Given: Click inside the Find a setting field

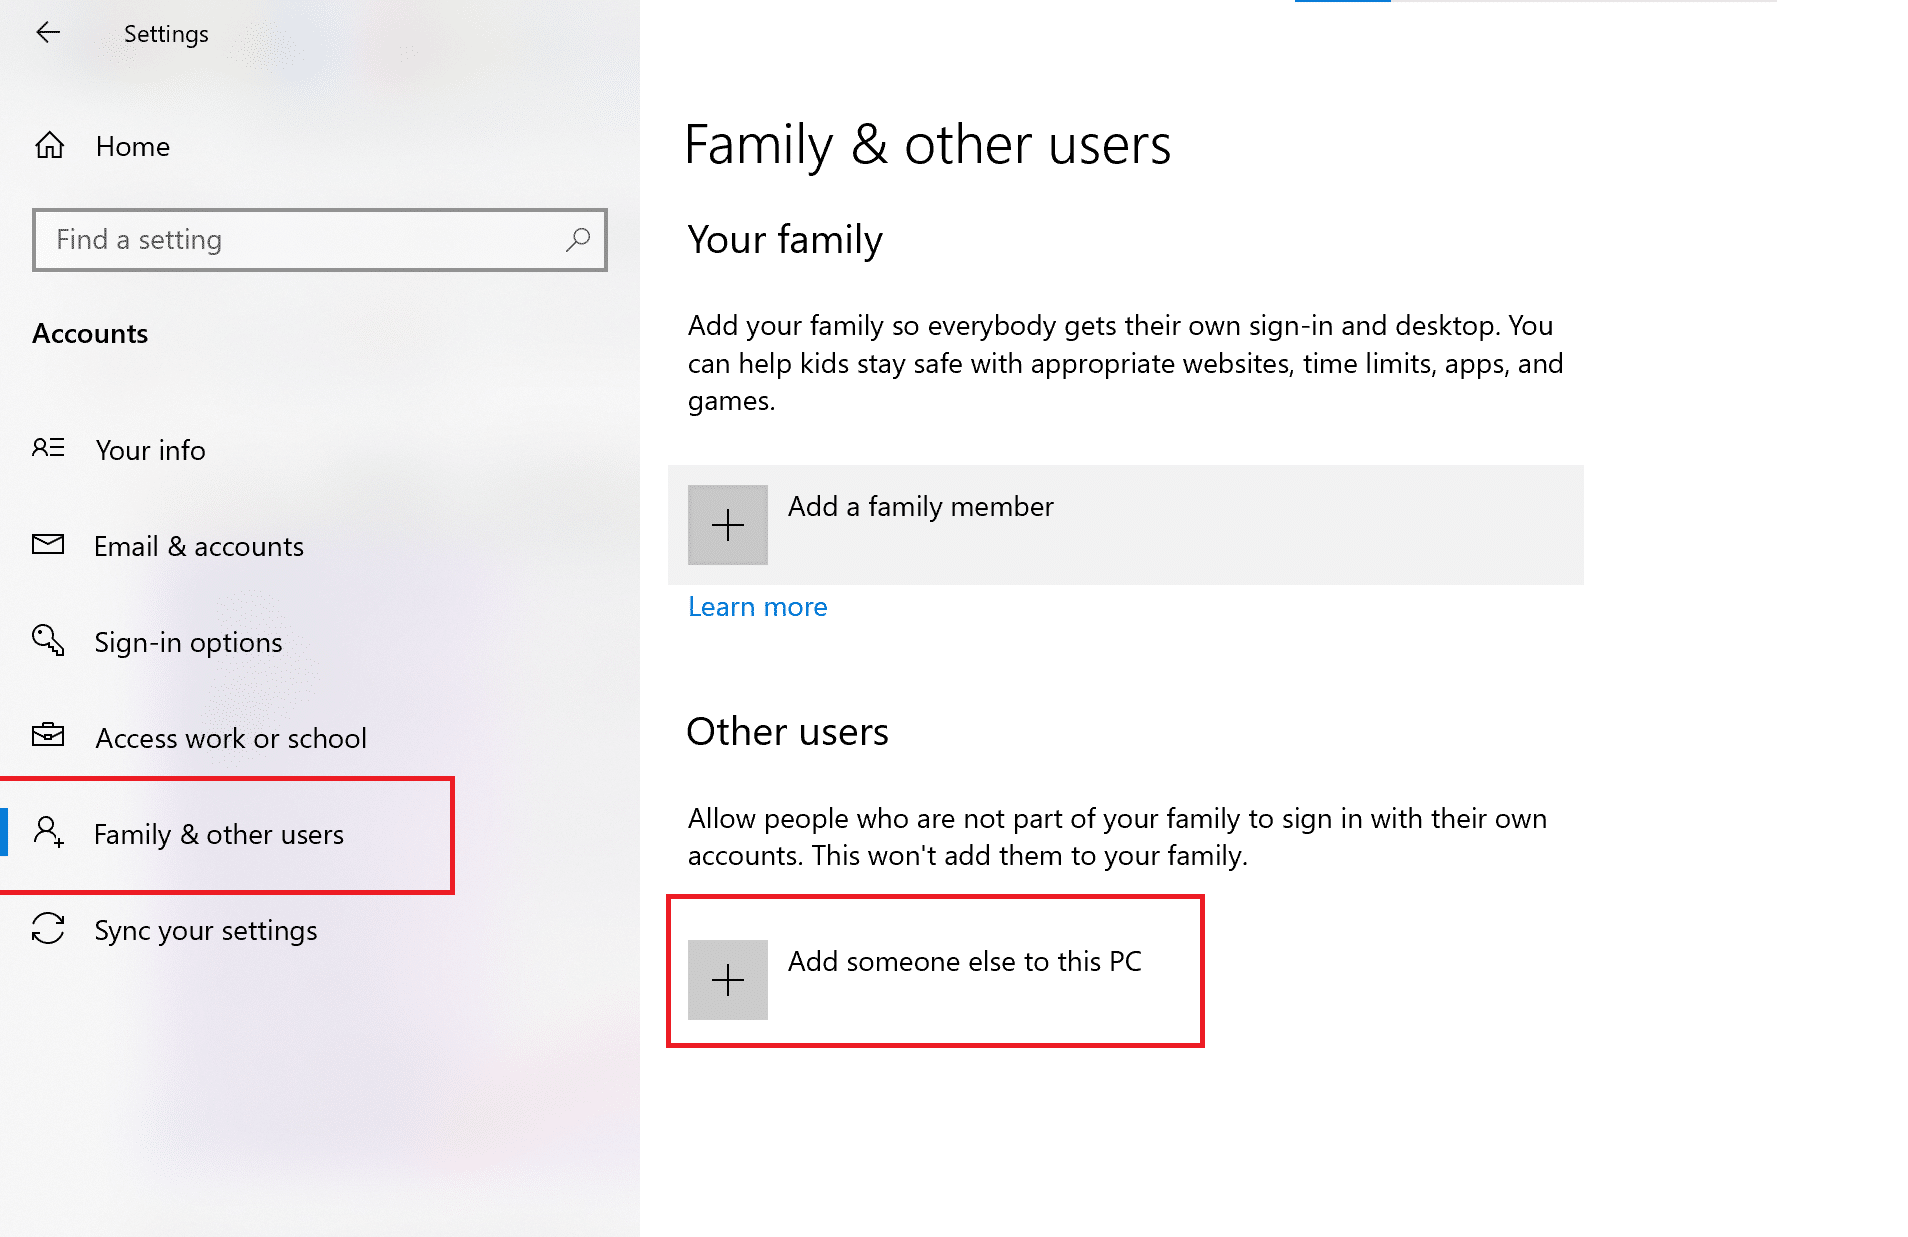Looking at the screenshot, I should tap(250, 240).
